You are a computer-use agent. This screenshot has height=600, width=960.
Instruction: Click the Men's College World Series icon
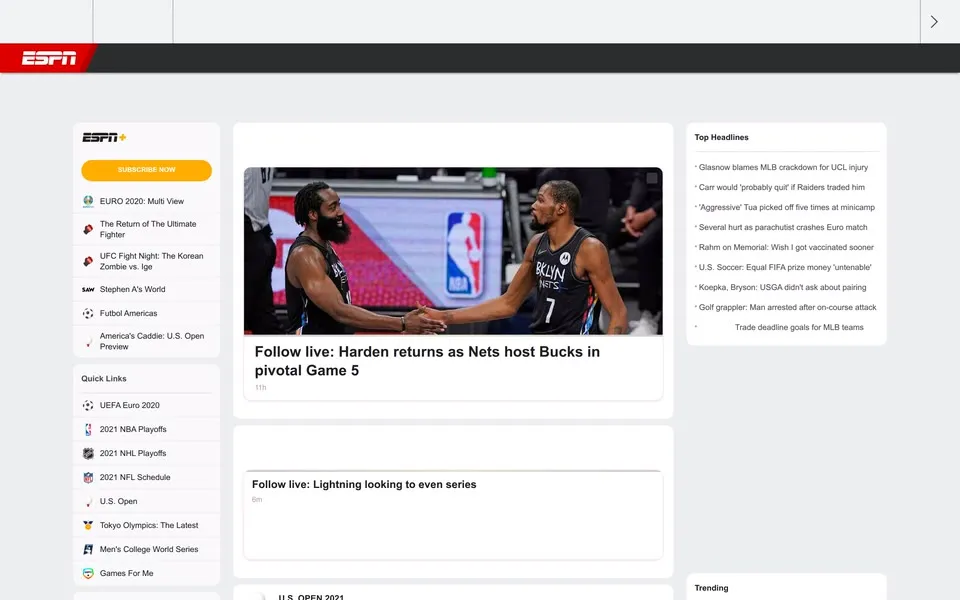click(88, 549)
